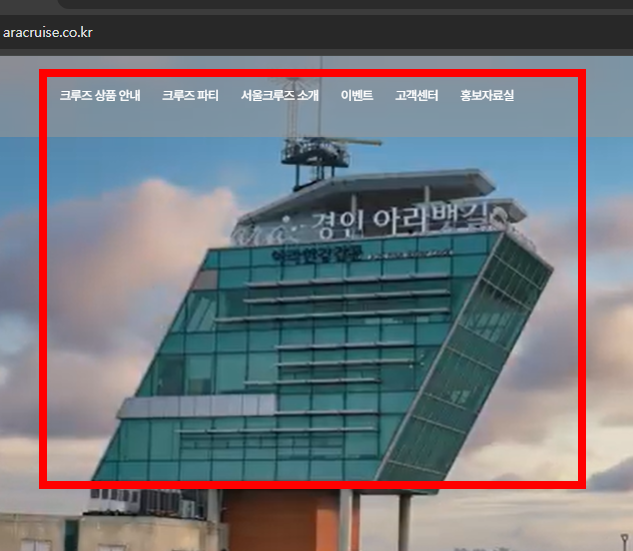Open the 고객센터 menu
The width and height of the screenshot is (633, 551).
(x=417, y=96)
